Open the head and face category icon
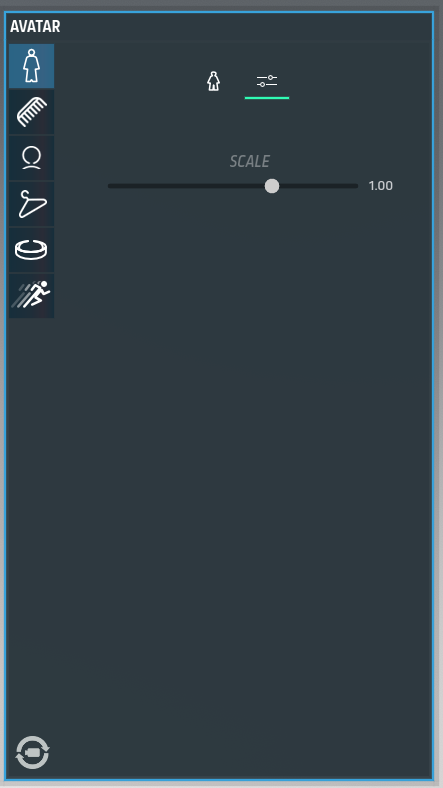 click(x=31, y=158)
